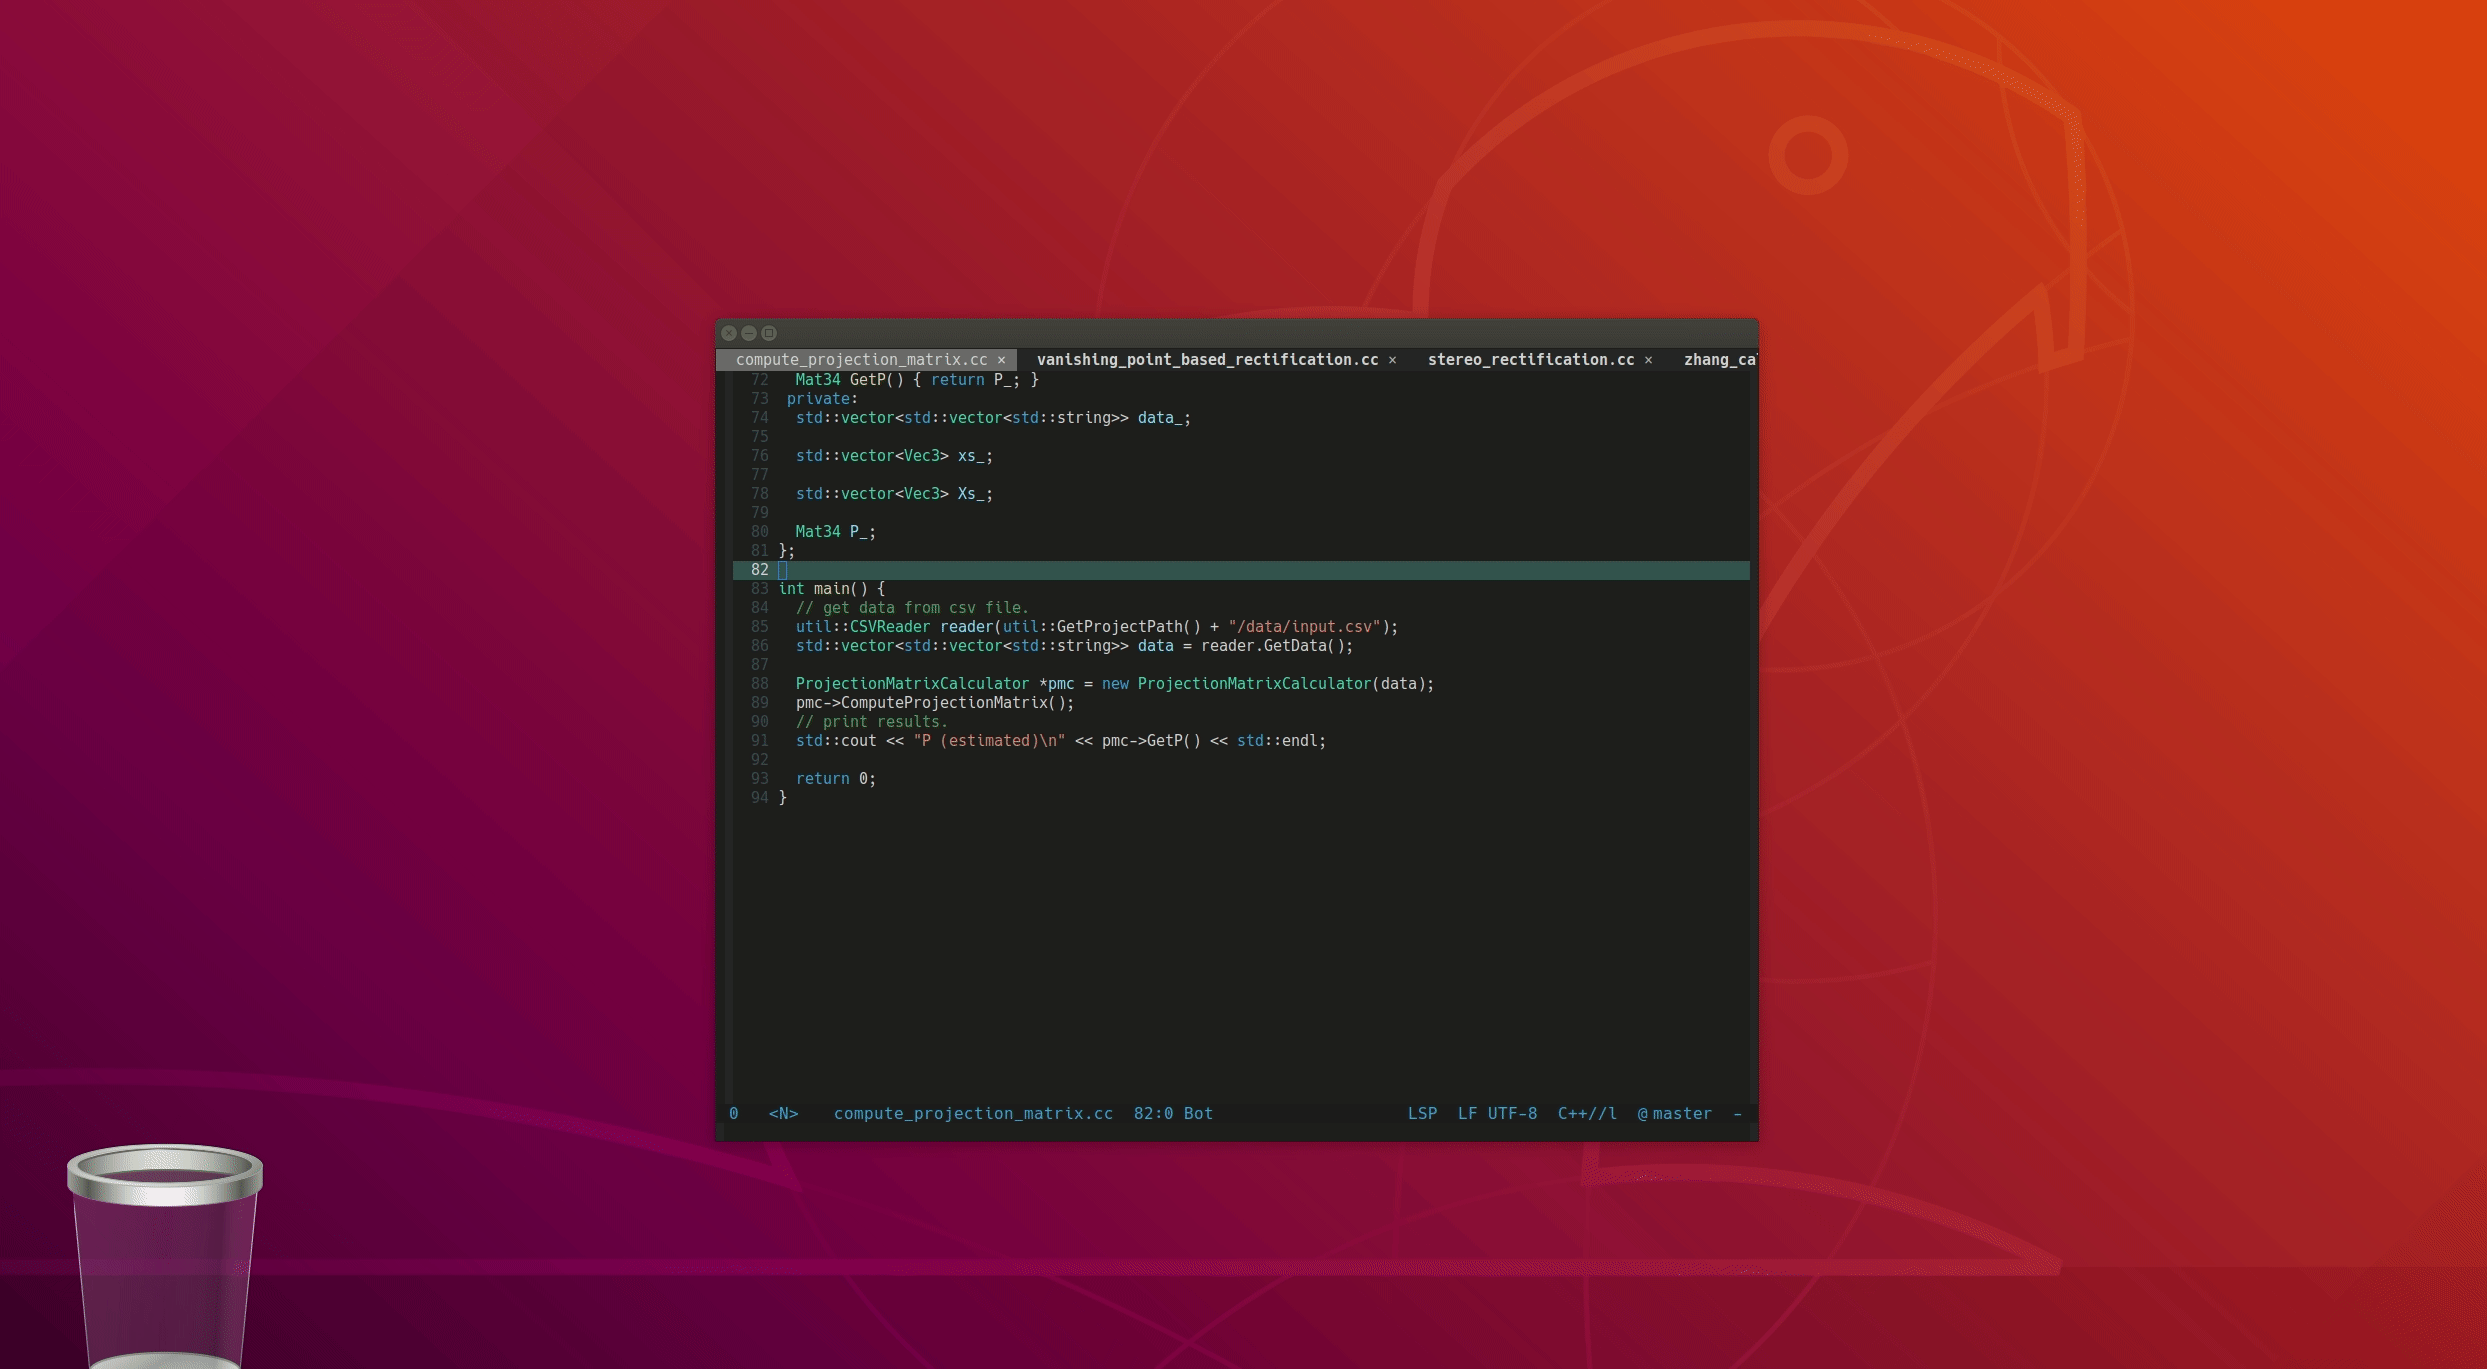Click the buffer name in the modeline
Image resolution: width=2487 pixels, height=1369 pixels.
click(x=972, y=1114)
